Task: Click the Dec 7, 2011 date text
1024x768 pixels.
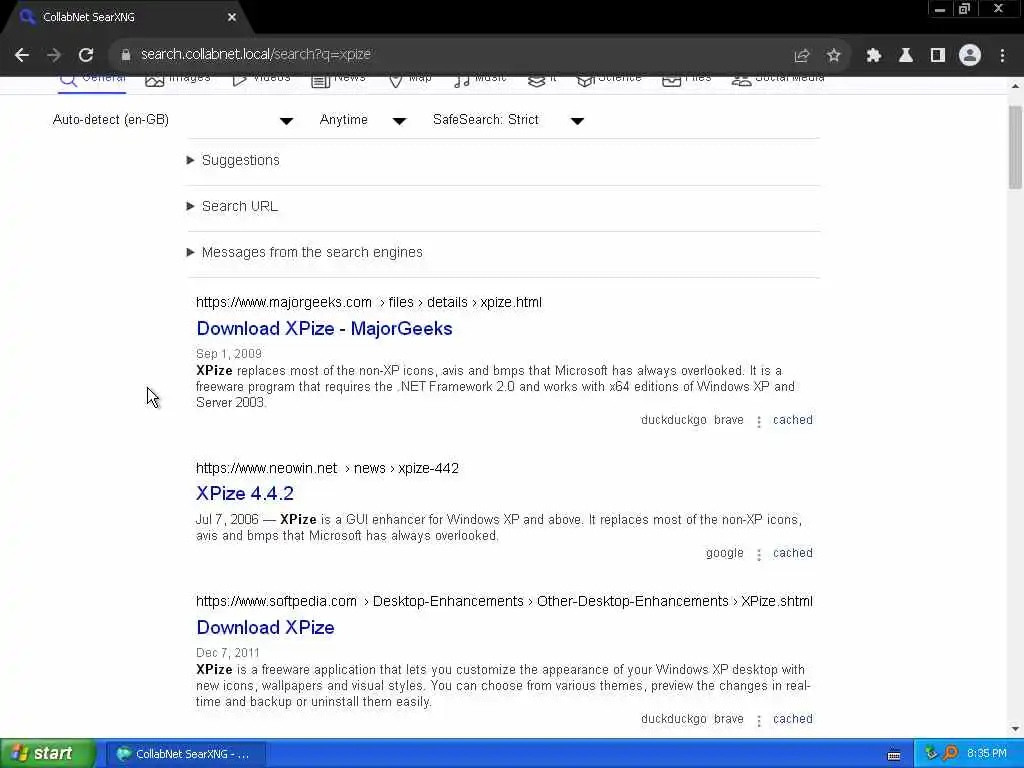Action: [228, 653]
